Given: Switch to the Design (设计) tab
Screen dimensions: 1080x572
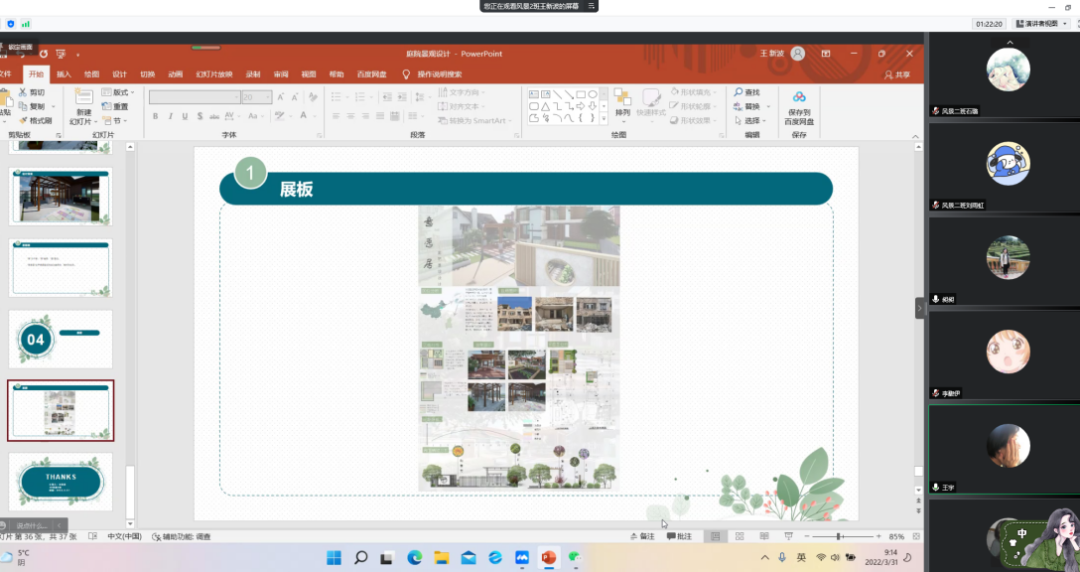Looking at the screenshot, I should pos(120,74).
